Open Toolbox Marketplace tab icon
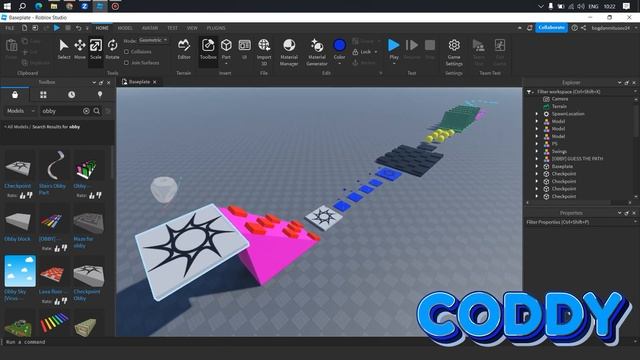Image resolution: width=640 pixels, height=360 pixels. (15, 95)
